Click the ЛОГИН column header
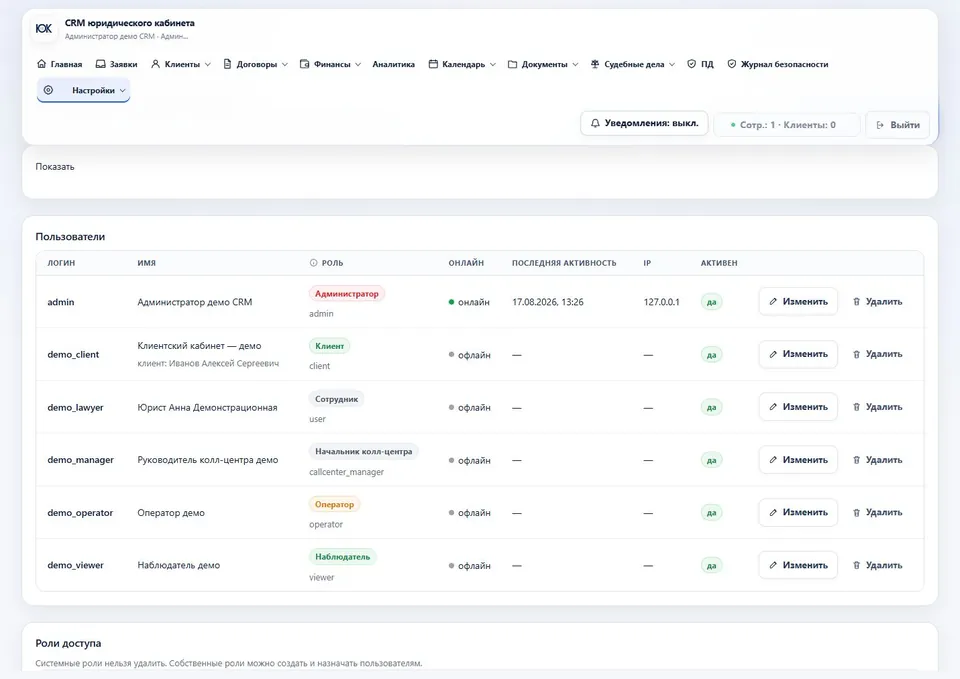This screenshot has width=960, height=679. pos(61,263)
